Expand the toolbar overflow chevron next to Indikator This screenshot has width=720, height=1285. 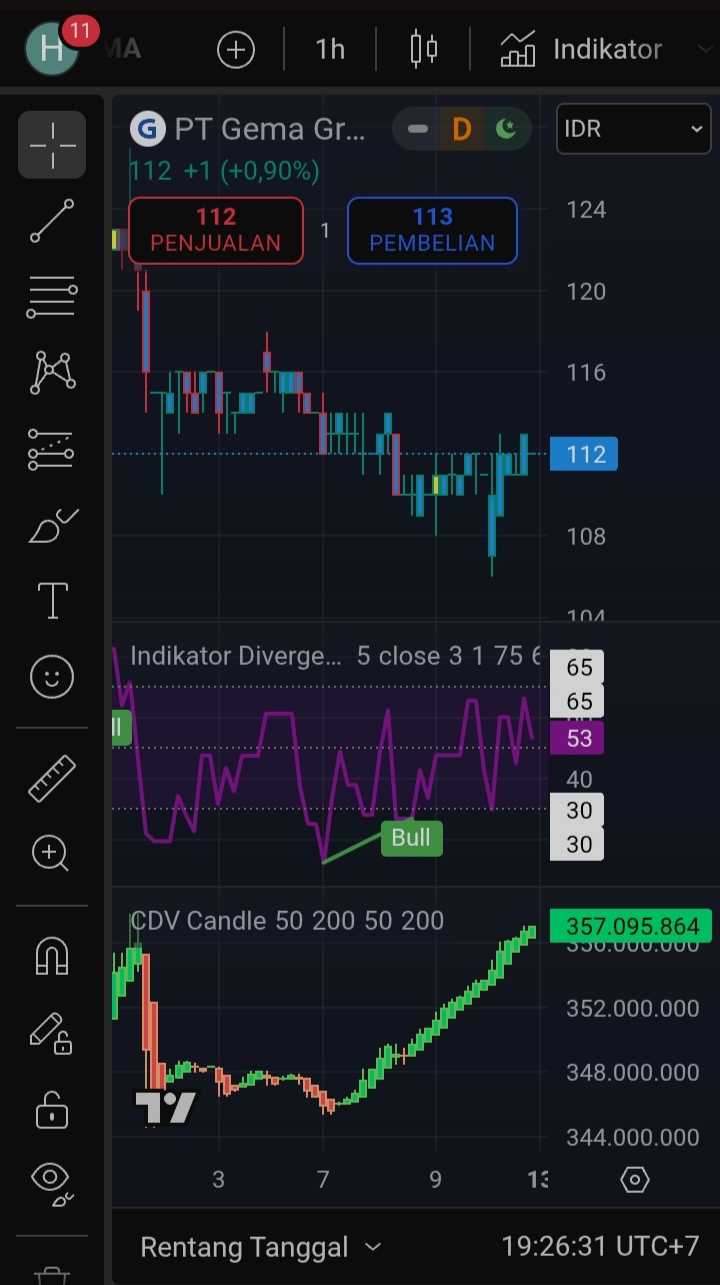click(x=703, y=49)
